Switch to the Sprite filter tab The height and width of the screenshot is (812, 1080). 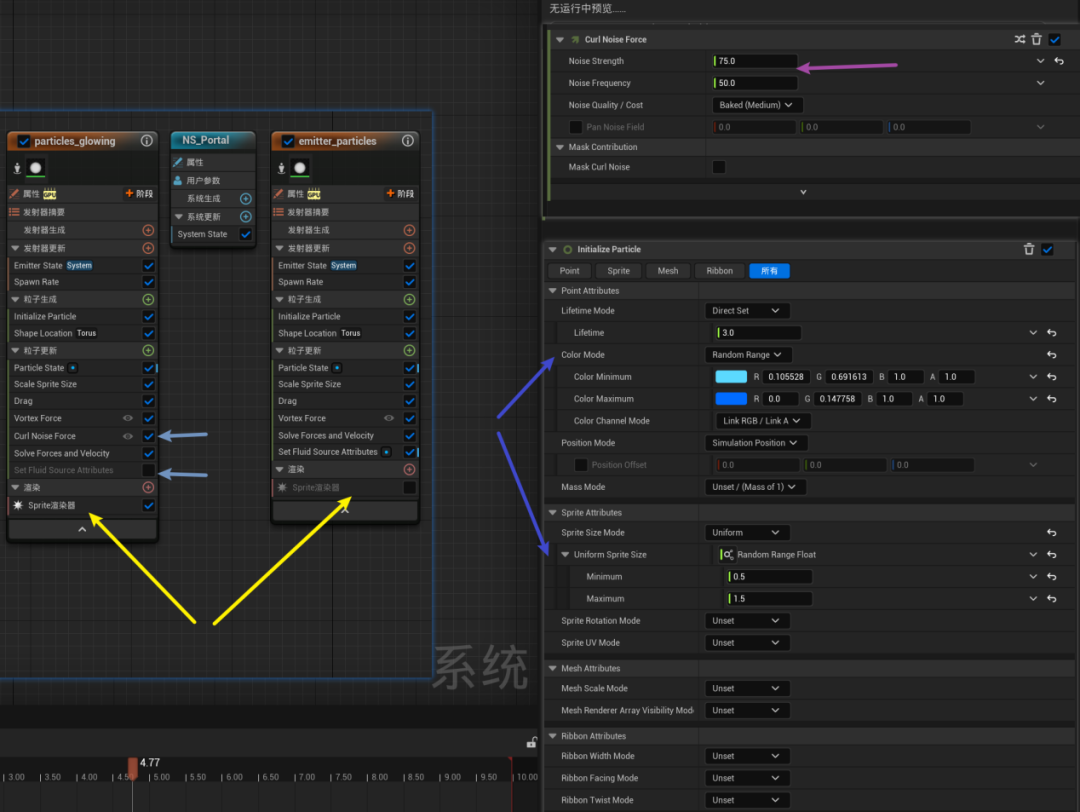click(x=619, y=271)
